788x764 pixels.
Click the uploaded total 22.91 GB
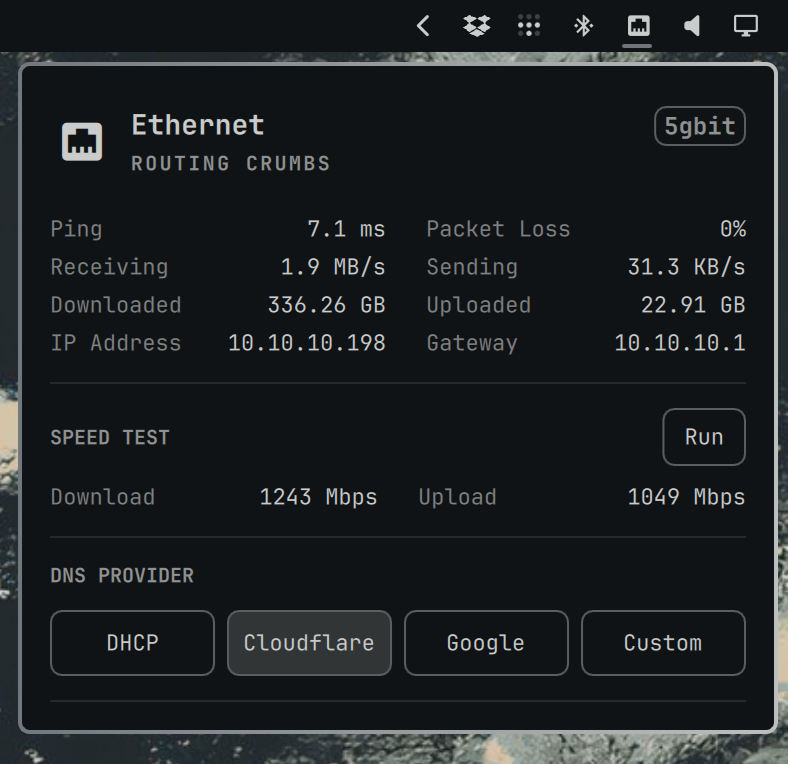click(693, 305)
